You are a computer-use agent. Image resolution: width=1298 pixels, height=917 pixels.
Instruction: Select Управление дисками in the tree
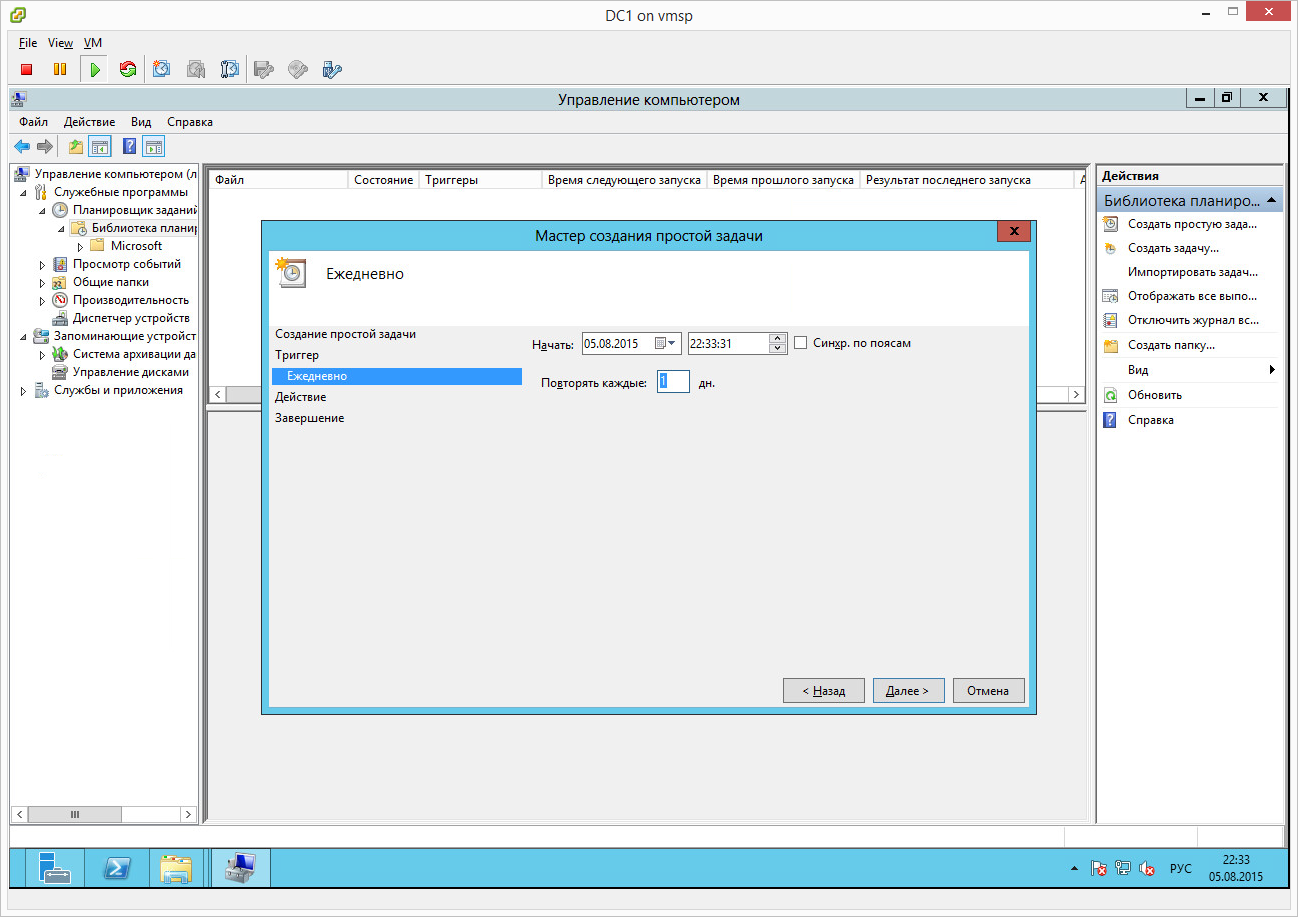(131, 372)
